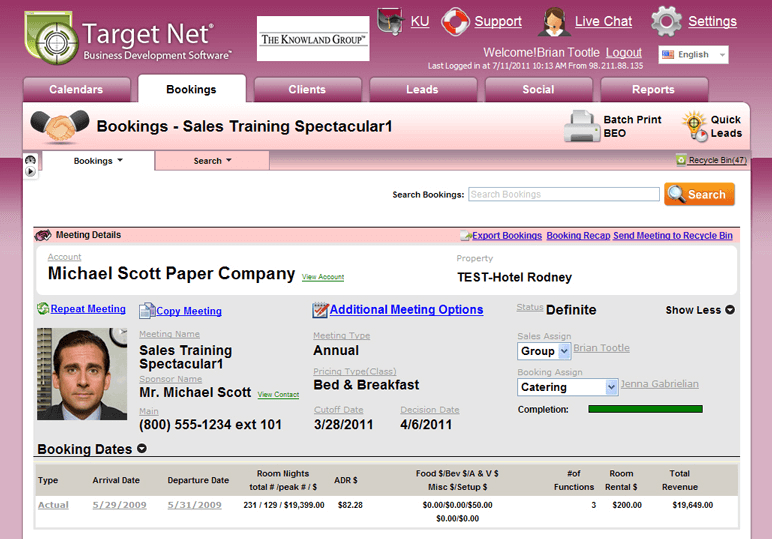This screenshot has height=539, width=772.
Task: Click the dashboard gauge icon in side panel
Action: click(31, 160)
